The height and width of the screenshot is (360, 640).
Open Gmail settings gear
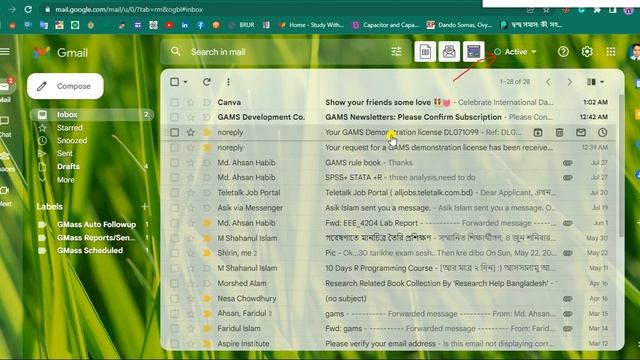click(587, 51)
